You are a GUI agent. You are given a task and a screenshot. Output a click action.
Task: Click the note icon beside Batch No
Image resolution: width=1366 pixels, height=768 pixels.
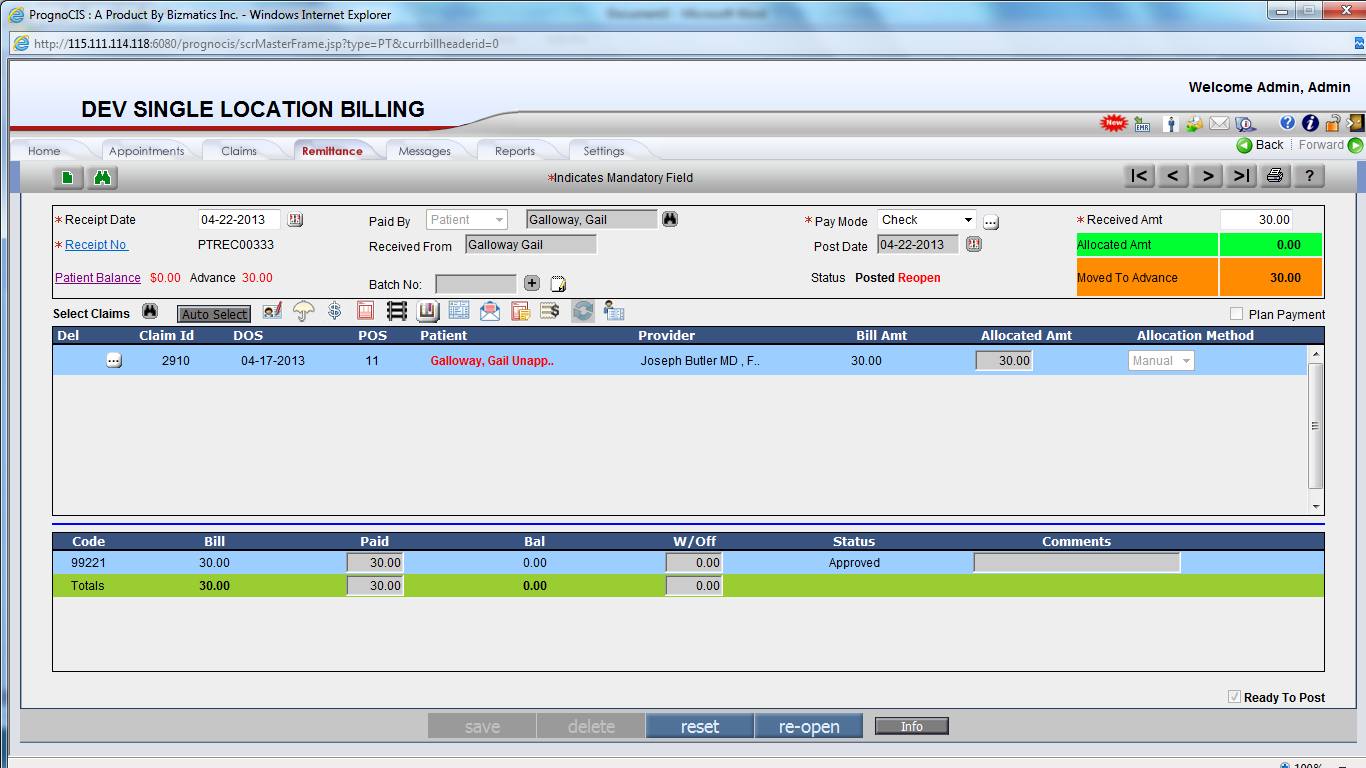tap(558, 284)
